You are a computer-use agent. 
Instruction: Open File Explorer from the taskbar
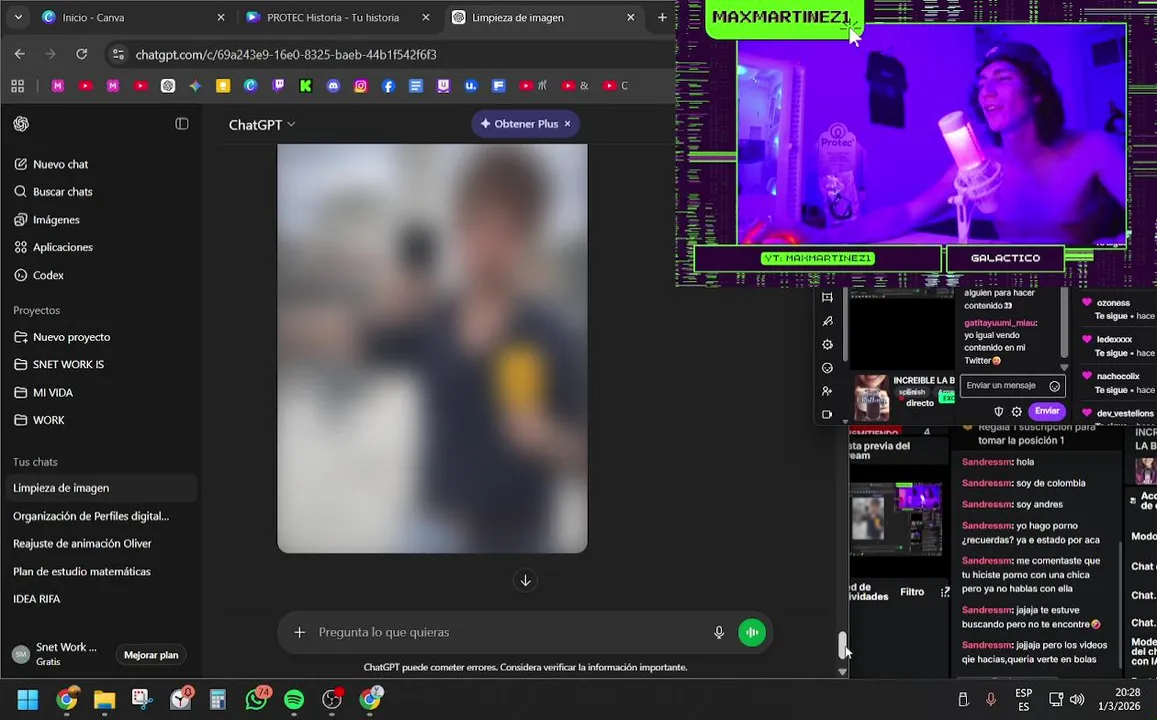(x=104, y=699)
